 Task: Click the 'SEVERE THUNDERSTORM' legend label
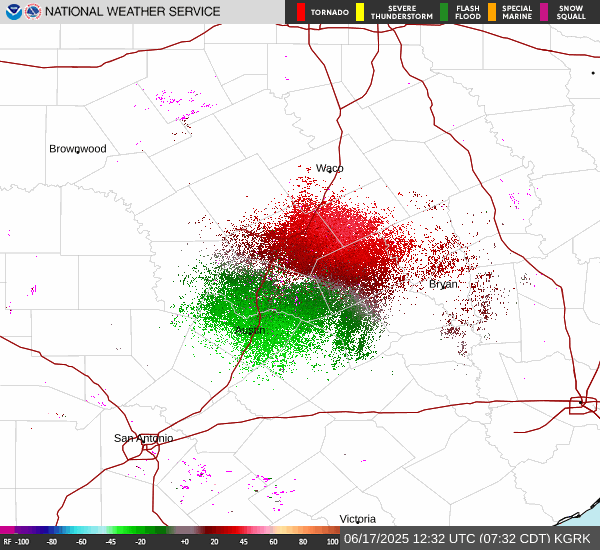[x=402, y=12]
